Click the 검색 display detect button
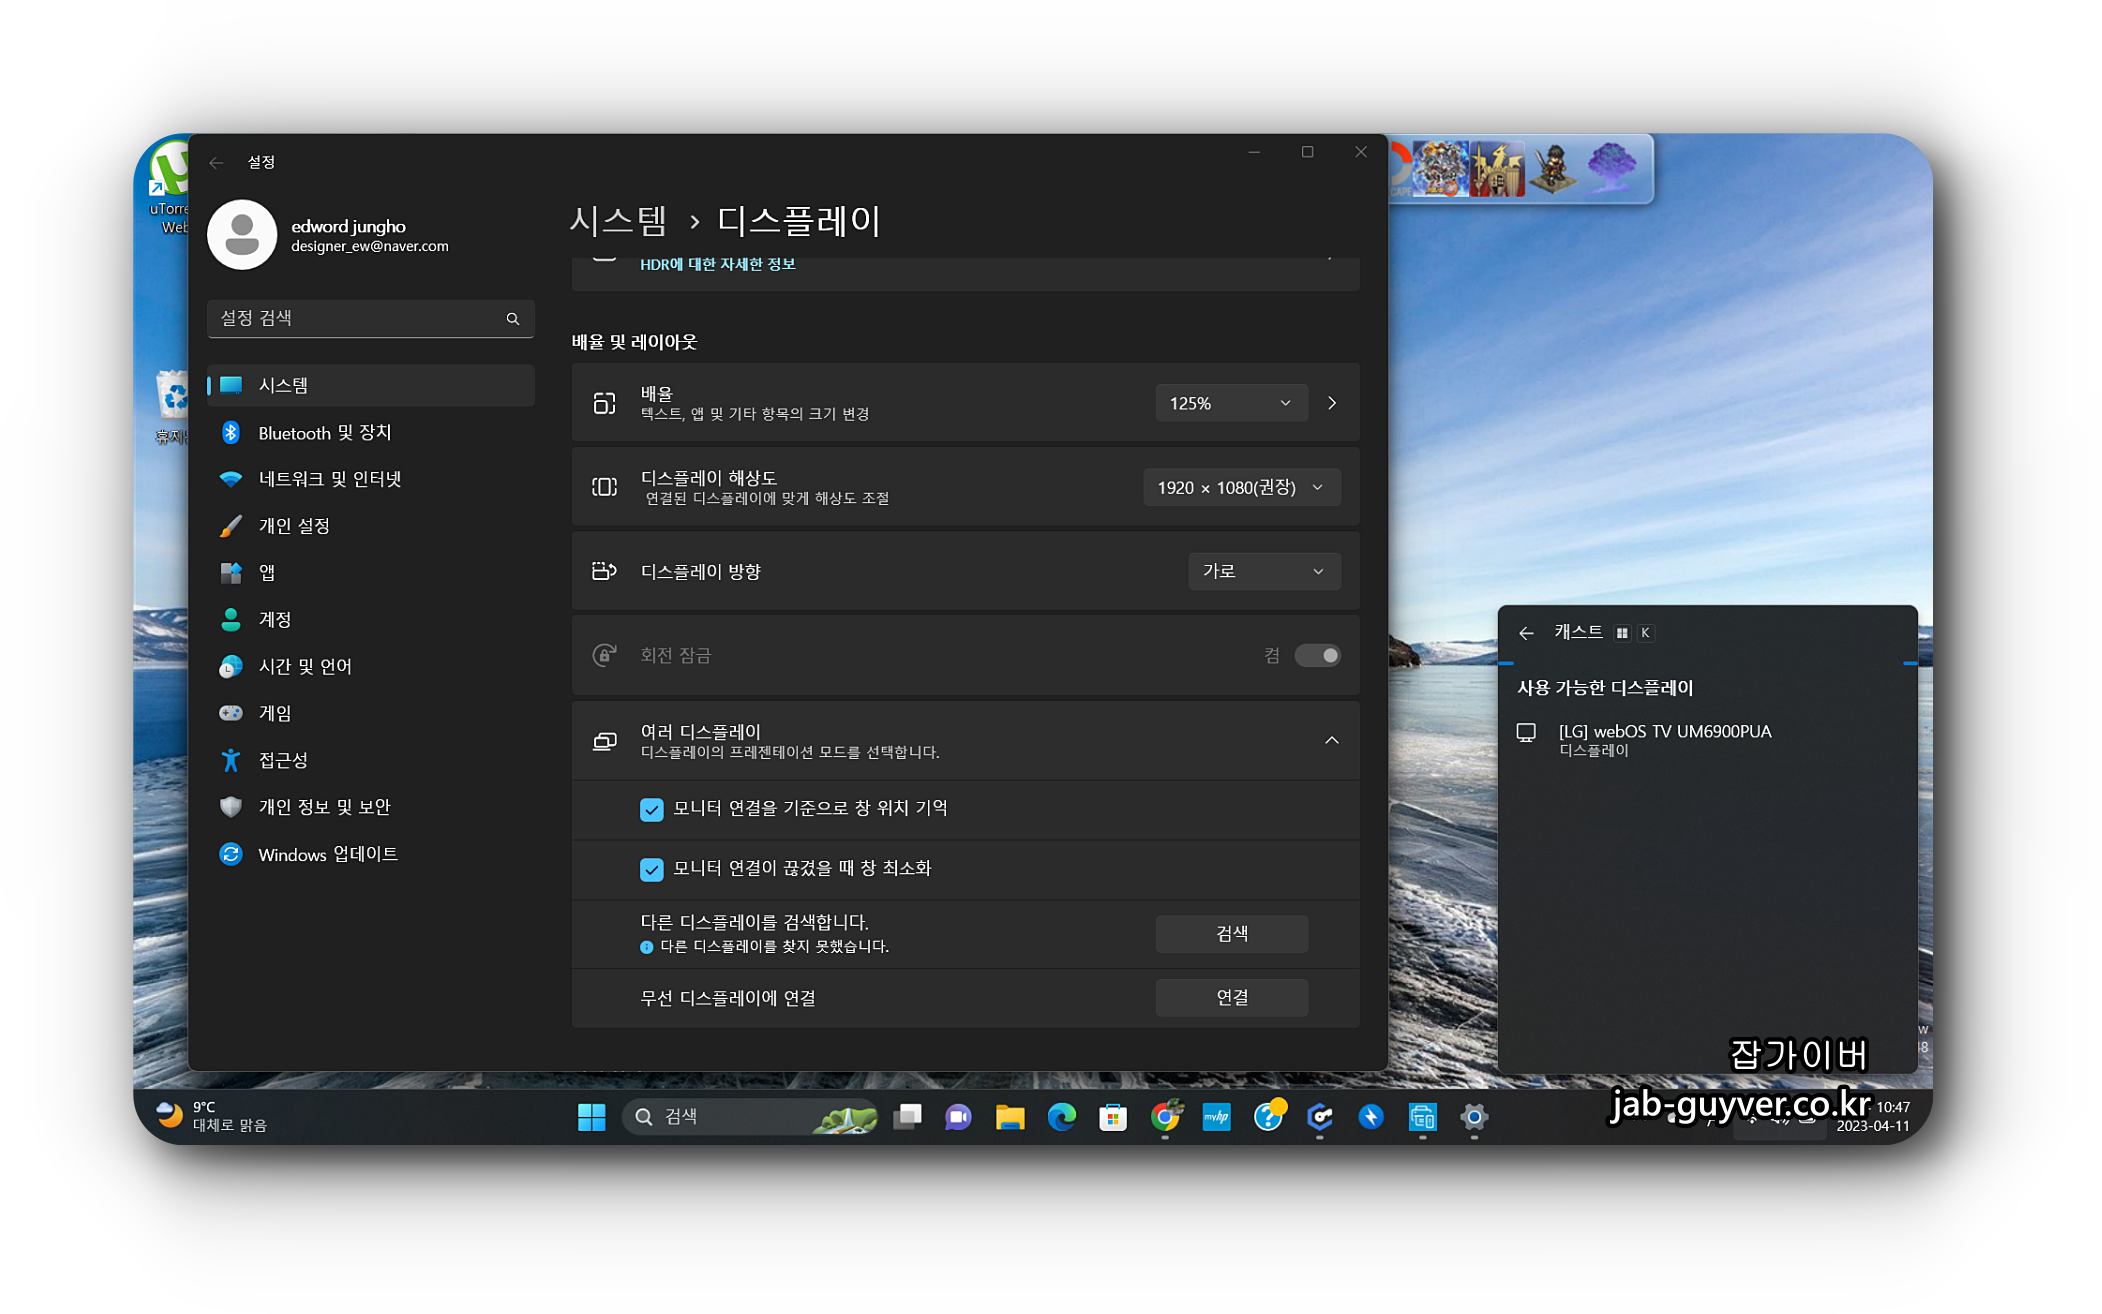The image size is (2102, 1314). pyautogui.click(x=1231, y=933)
